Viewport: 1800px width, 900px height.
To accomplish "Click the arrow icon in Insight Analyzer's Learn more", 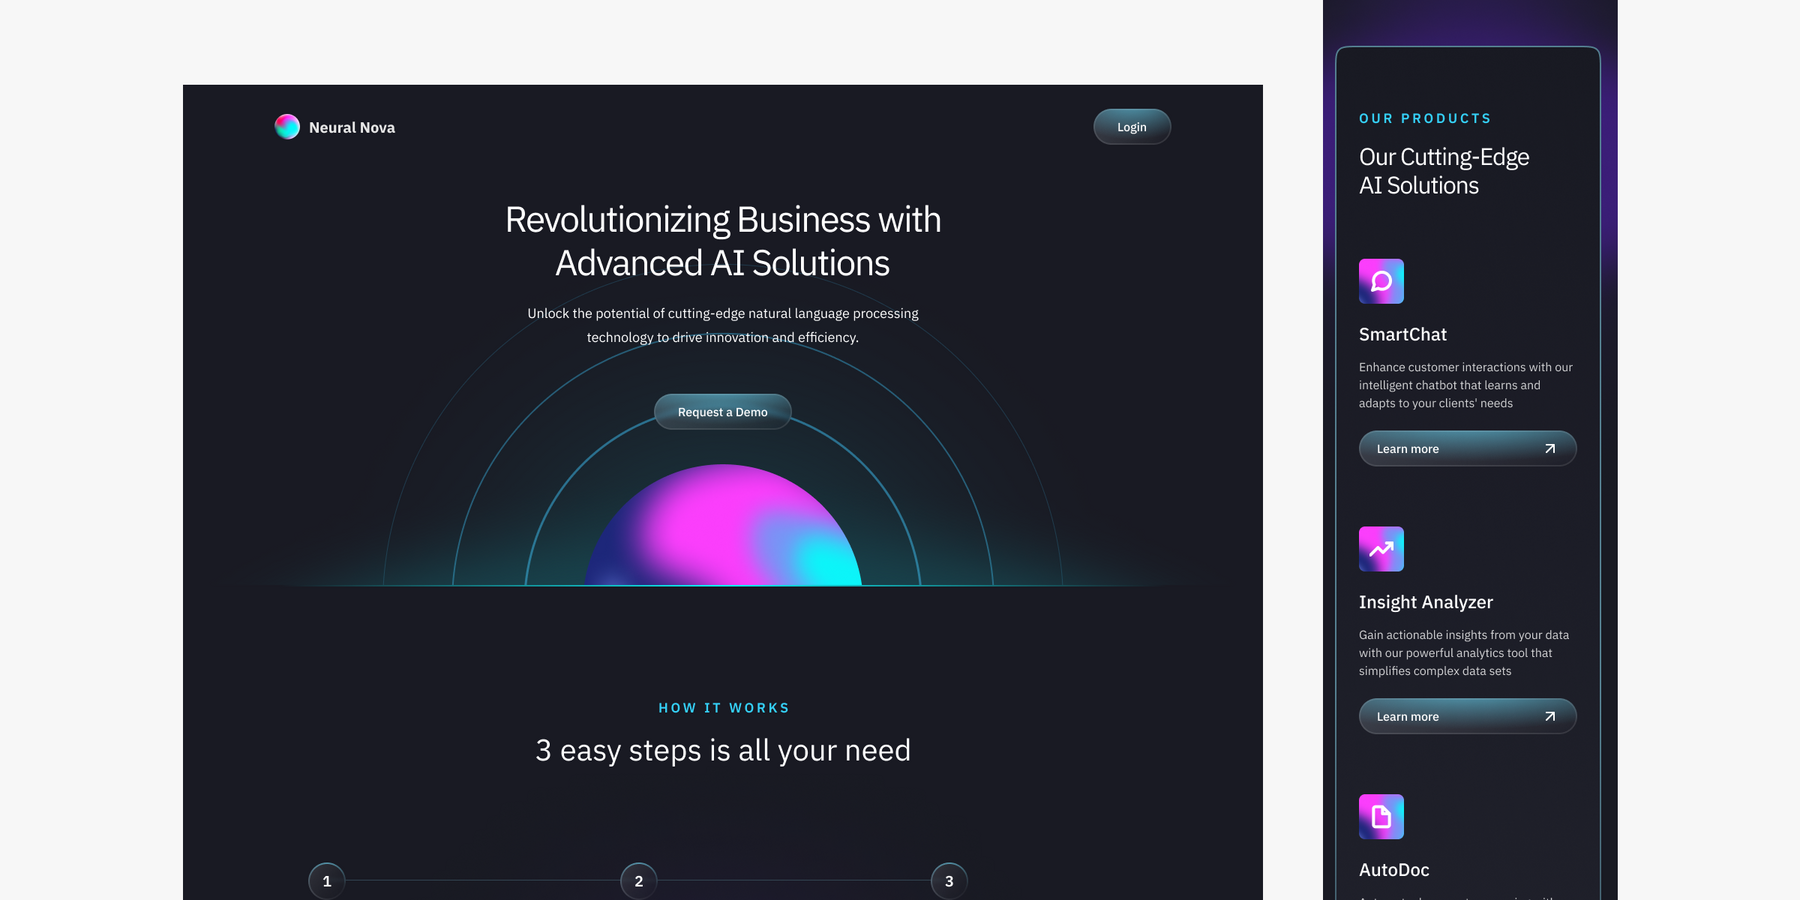I will click(1549, 716).
